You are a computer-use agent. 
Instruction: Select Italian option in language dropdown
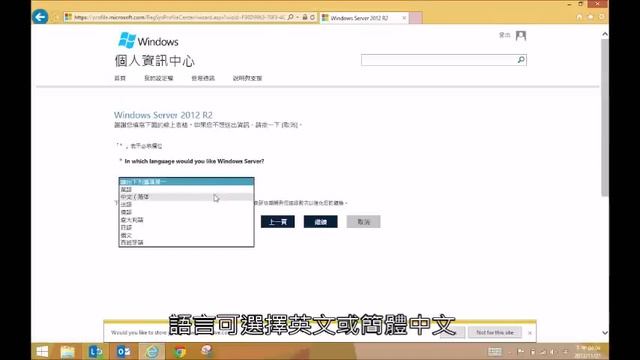187,220
